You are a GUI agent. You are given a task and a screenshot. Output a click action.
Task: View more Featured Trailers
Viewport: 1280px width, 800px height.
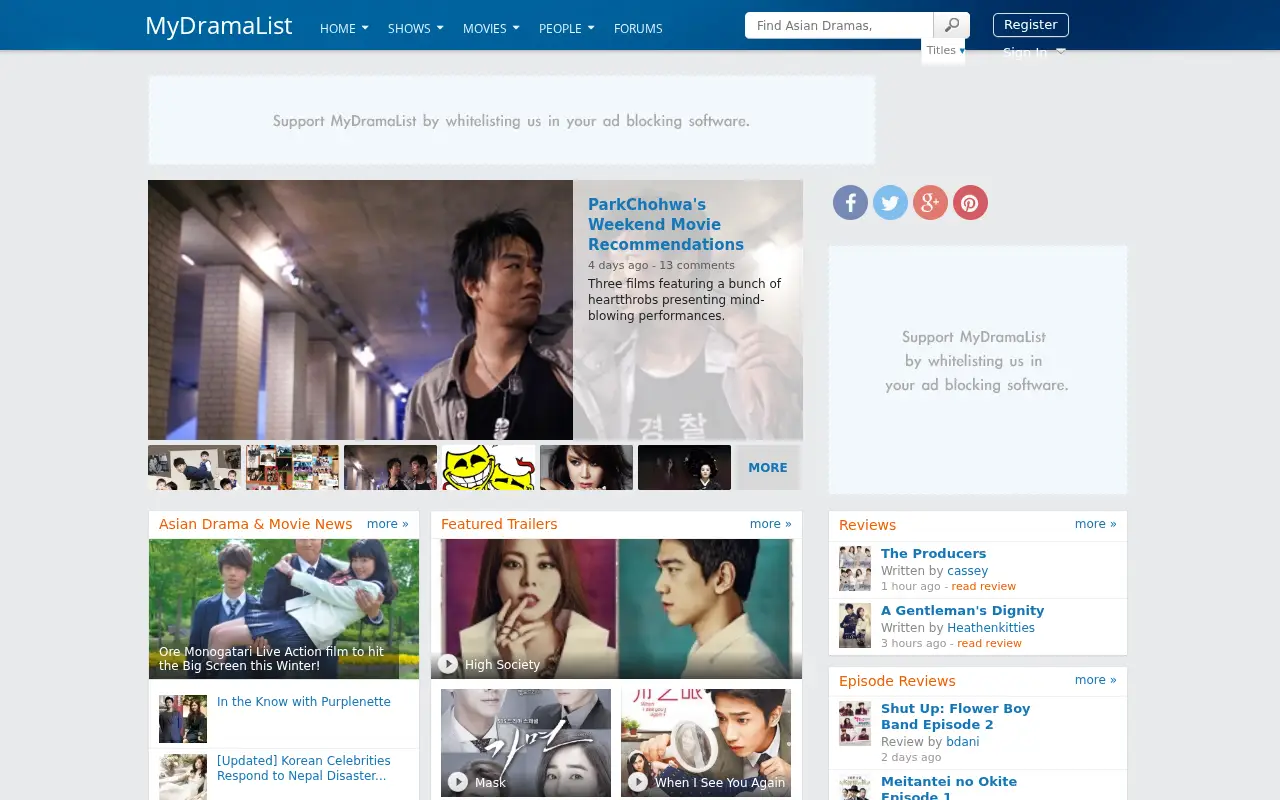[770, 524]
